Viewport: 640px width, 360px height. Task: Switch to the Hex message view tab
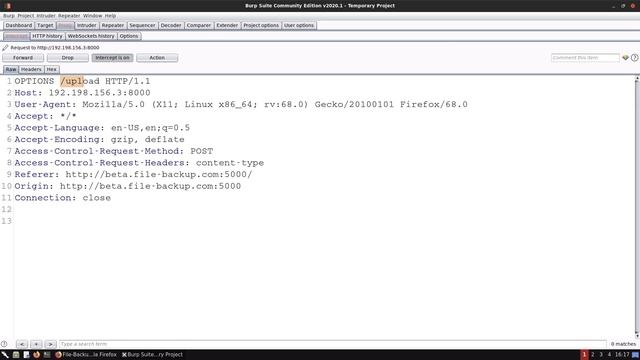pyautogui.click(x=52, y=69)
